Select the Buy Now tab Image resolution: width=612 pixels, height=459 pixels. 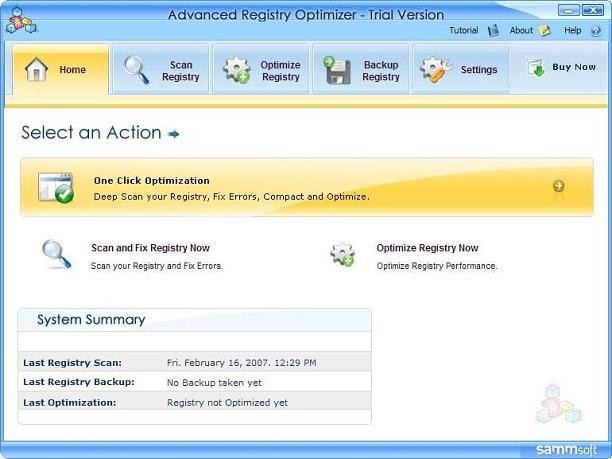pos(561,68)
